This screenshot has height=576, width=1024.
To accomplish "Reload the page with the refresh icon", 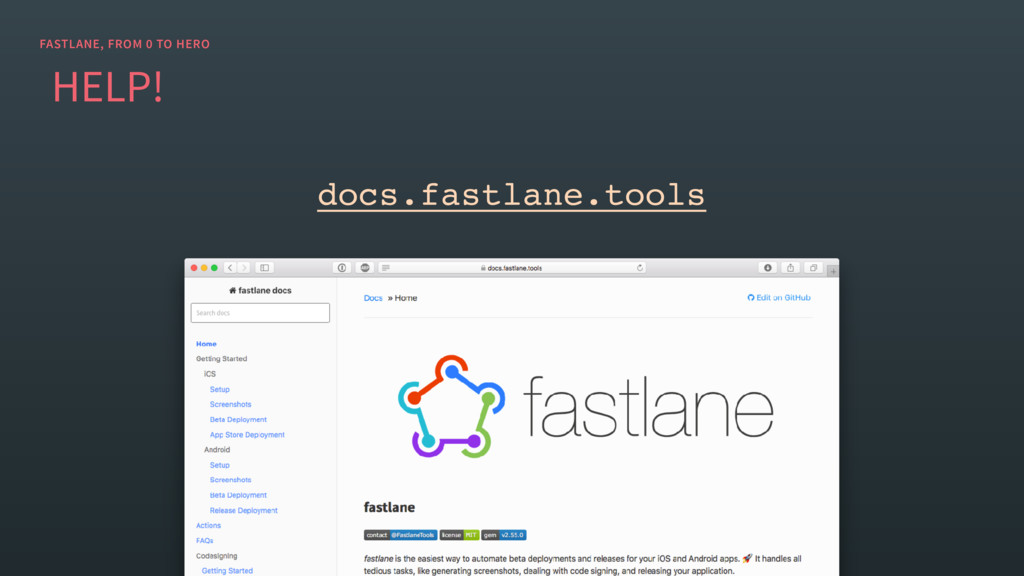I will coord(640,268).
